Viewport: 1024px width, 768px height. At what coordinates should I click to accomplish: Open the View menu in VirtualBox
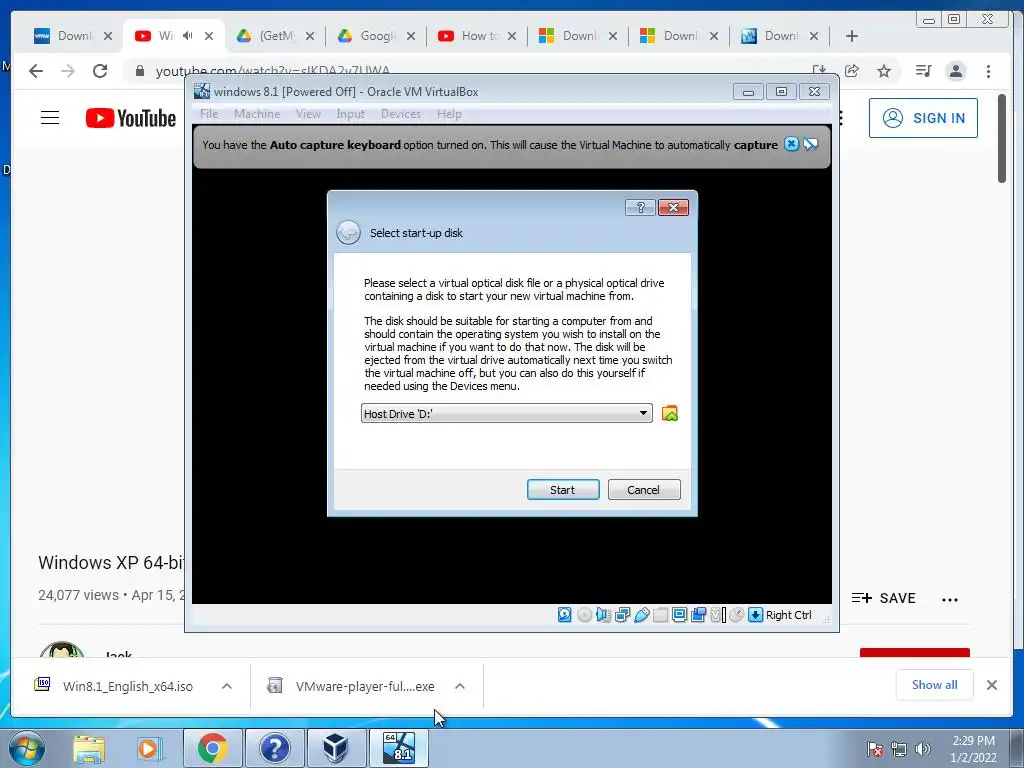point(308,114)
